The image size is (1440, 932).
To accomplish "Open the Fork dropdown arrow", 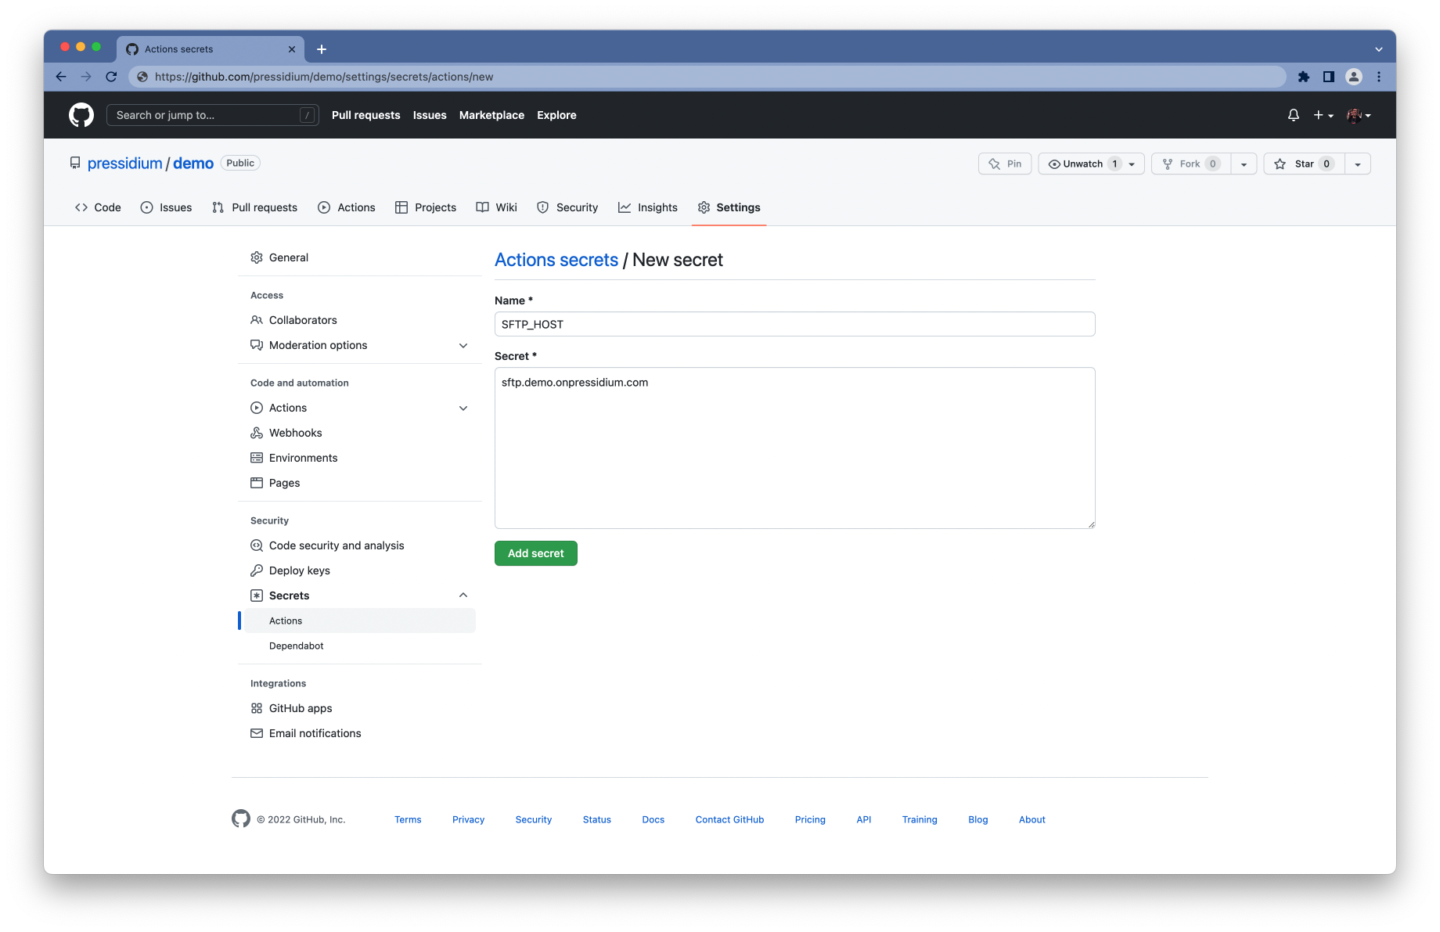I will click(1243, 164).
